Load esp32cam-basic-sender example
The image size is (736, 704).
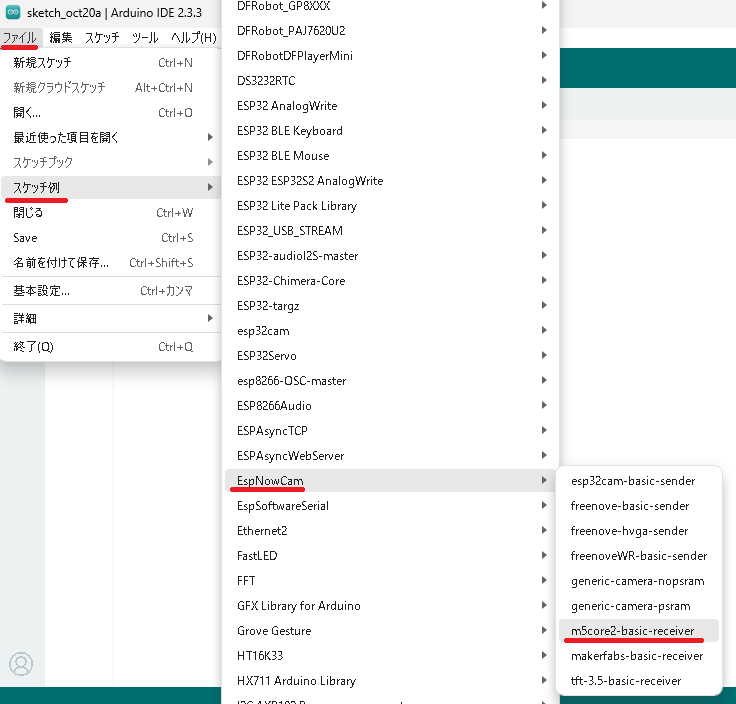point(639,481)
